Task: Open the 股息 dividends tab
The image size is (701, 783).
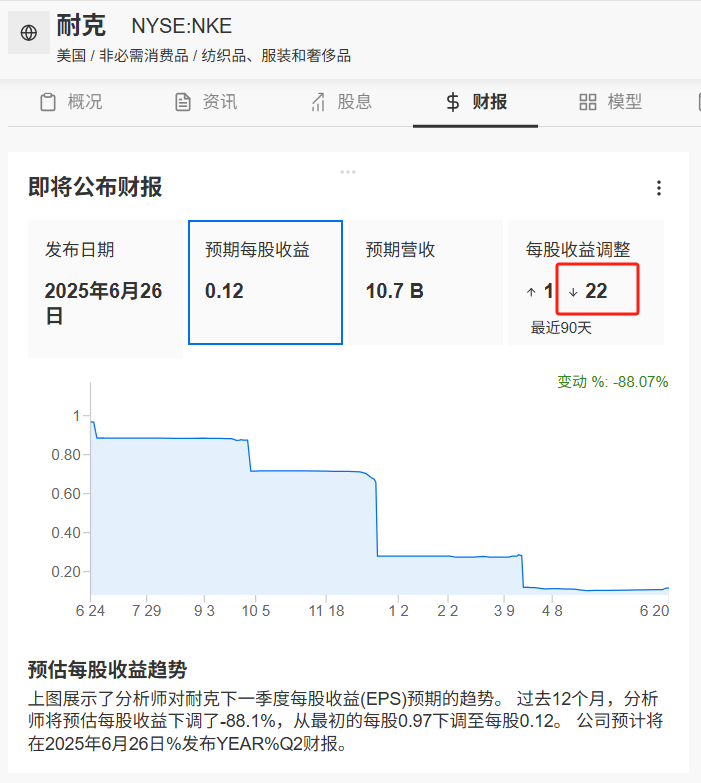Action: click(x=342, y=102)
